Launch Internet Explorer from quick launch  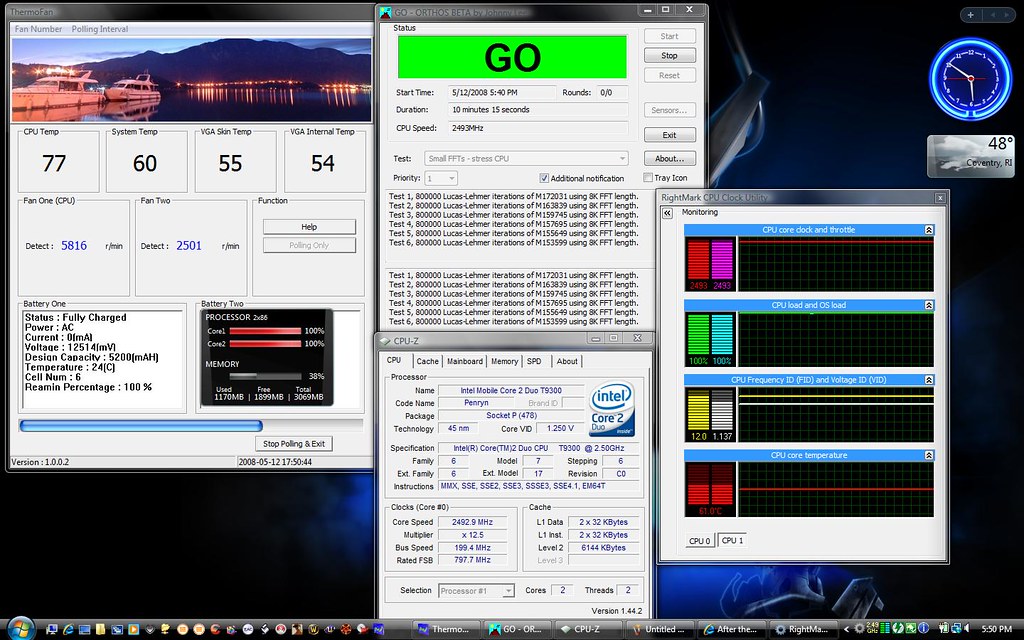(x=69, y=629)
